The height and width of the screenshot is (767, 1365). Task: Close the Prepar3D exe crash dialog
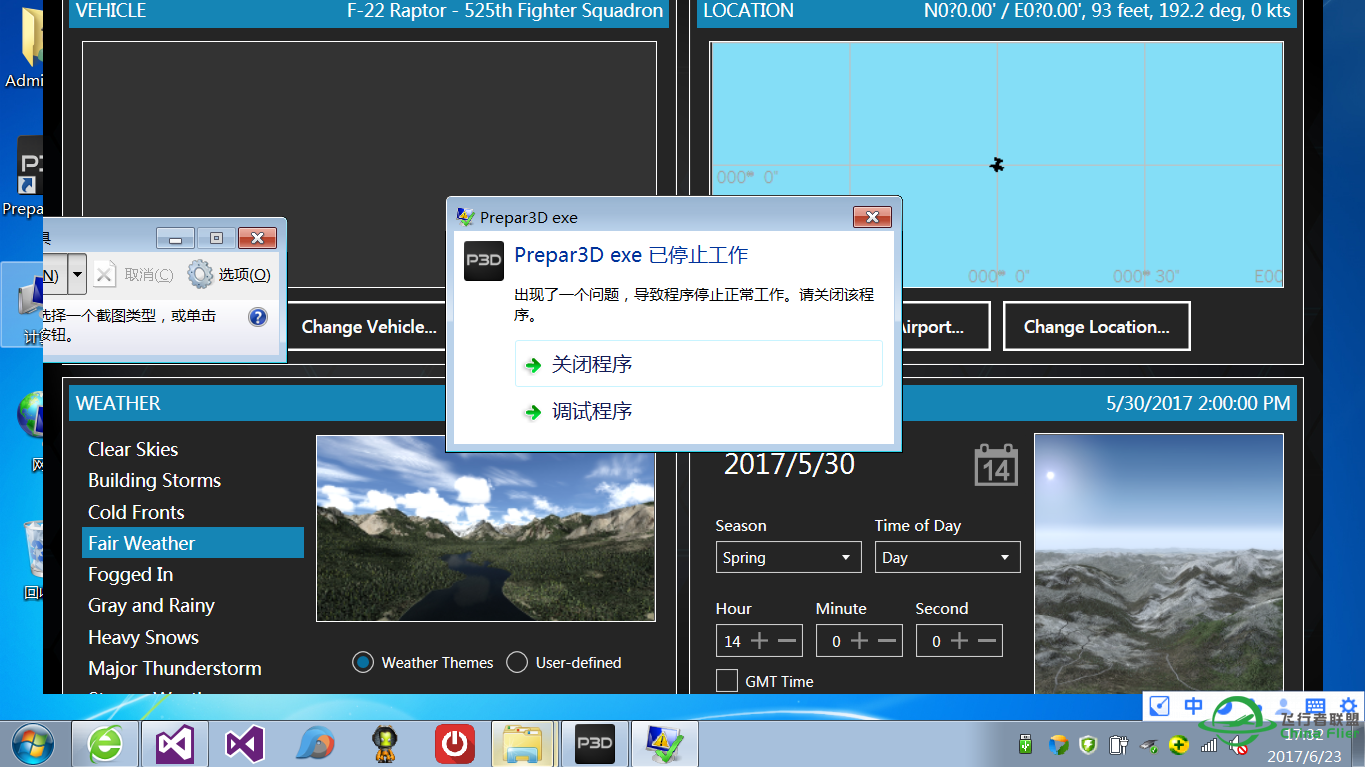pos(872,217)
